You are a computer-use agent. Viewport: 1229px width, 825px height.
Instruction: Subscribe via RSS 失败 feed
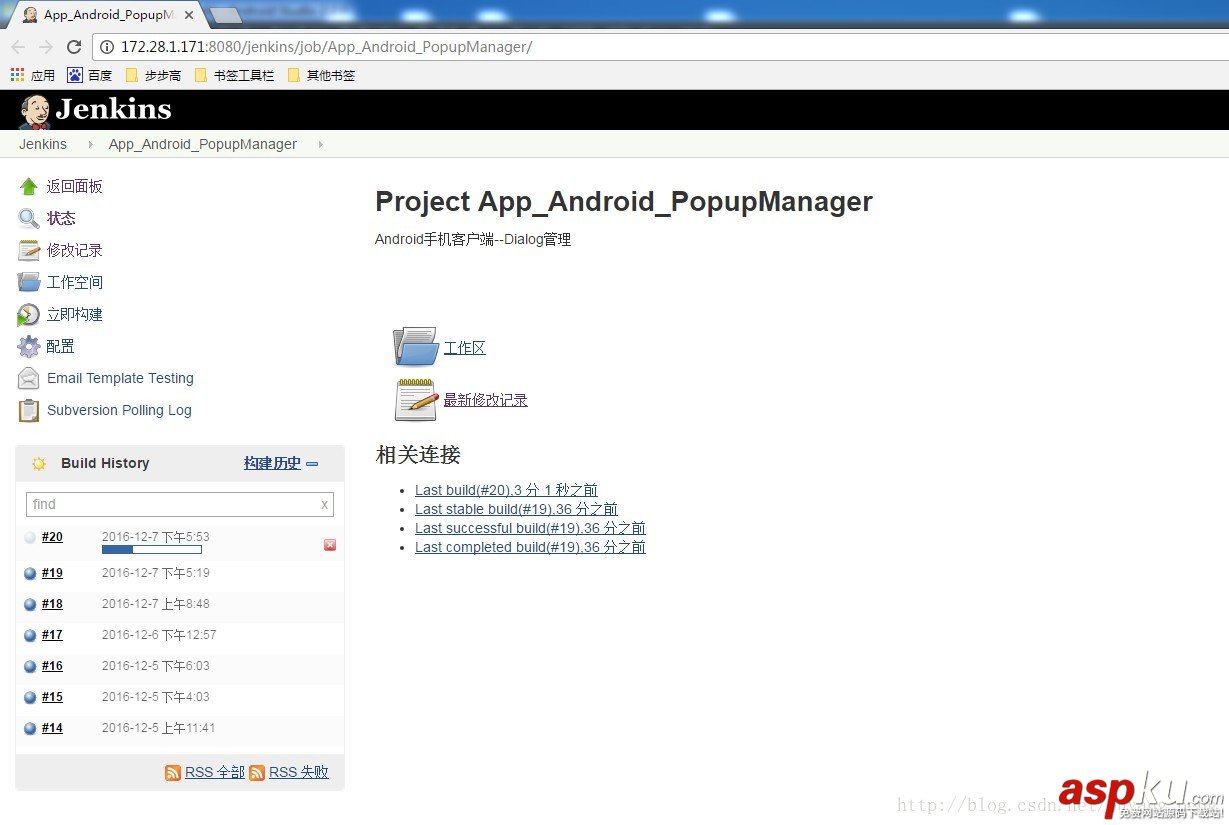click(297, 771)
